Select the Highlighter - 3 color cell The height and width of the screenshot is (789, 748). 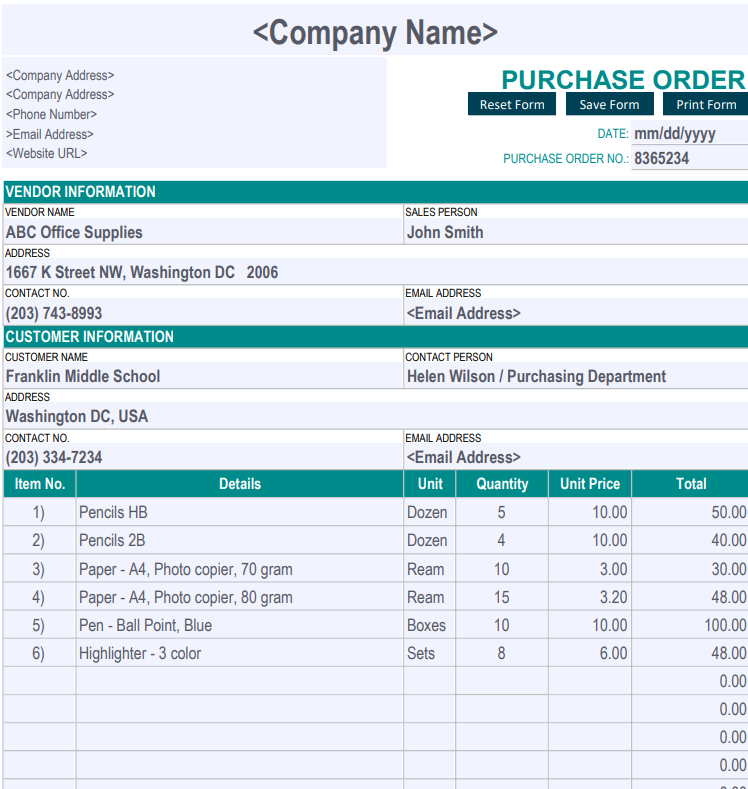pos(240,653)
